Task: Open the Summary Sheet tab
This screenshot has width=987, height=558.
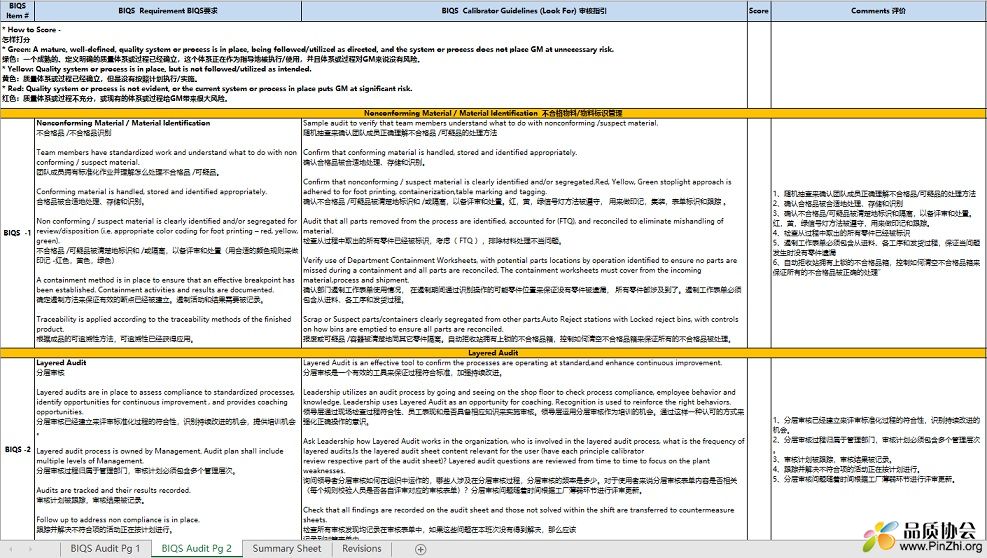Action: 286,549
